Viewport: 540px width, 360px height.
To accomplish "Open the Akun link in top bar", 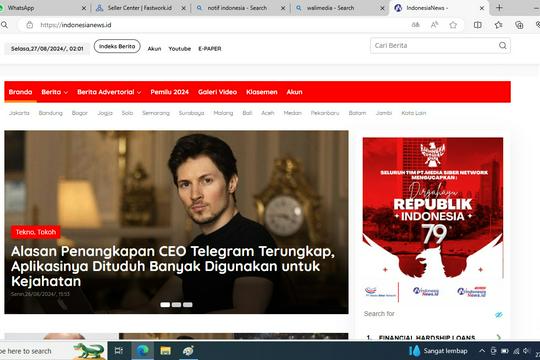I will [x=154, y=49].
